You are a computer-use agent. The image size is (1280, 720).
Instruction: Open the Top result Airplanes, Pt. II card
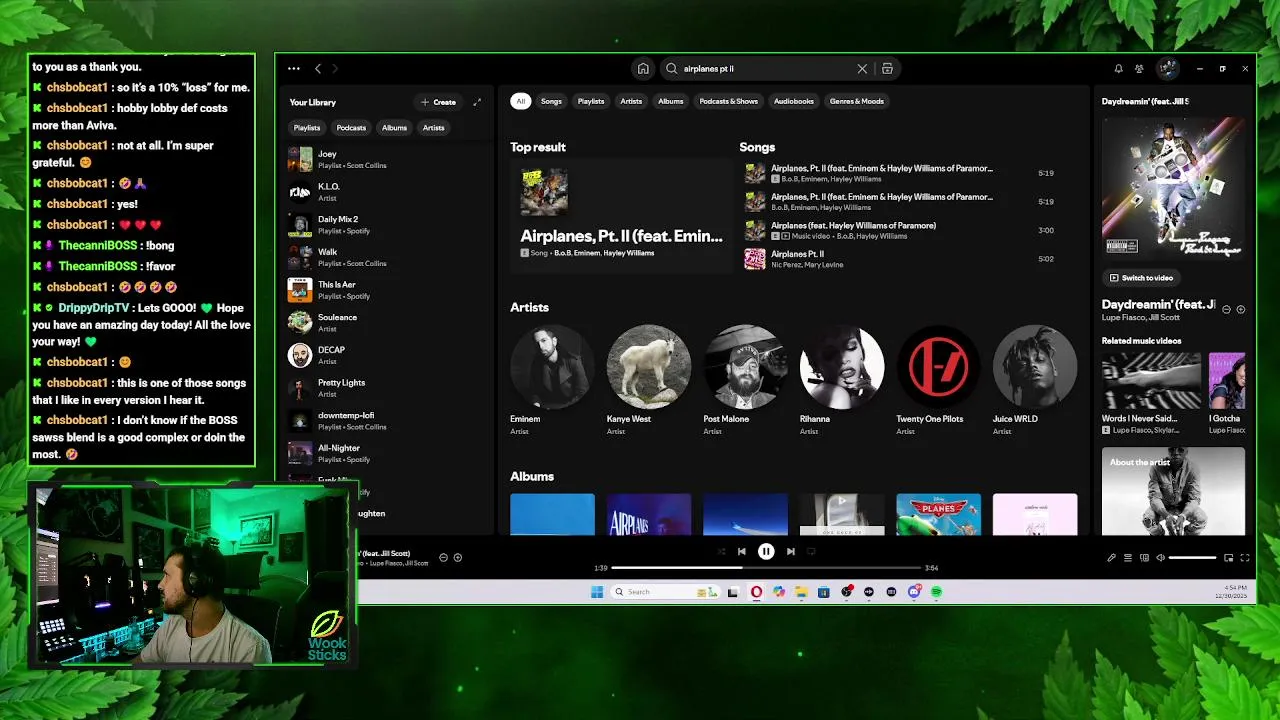621,215
